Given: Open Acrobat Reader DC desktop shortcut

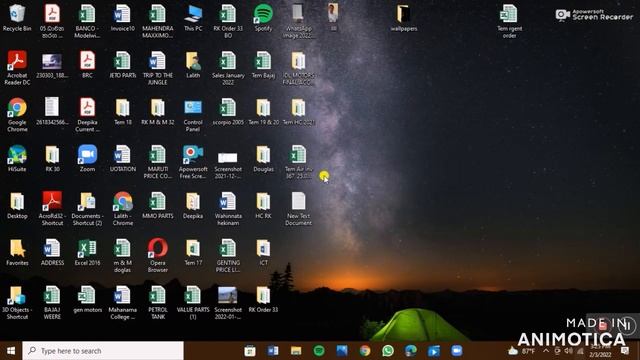Looking at the screenshot, I should [17, 68].
